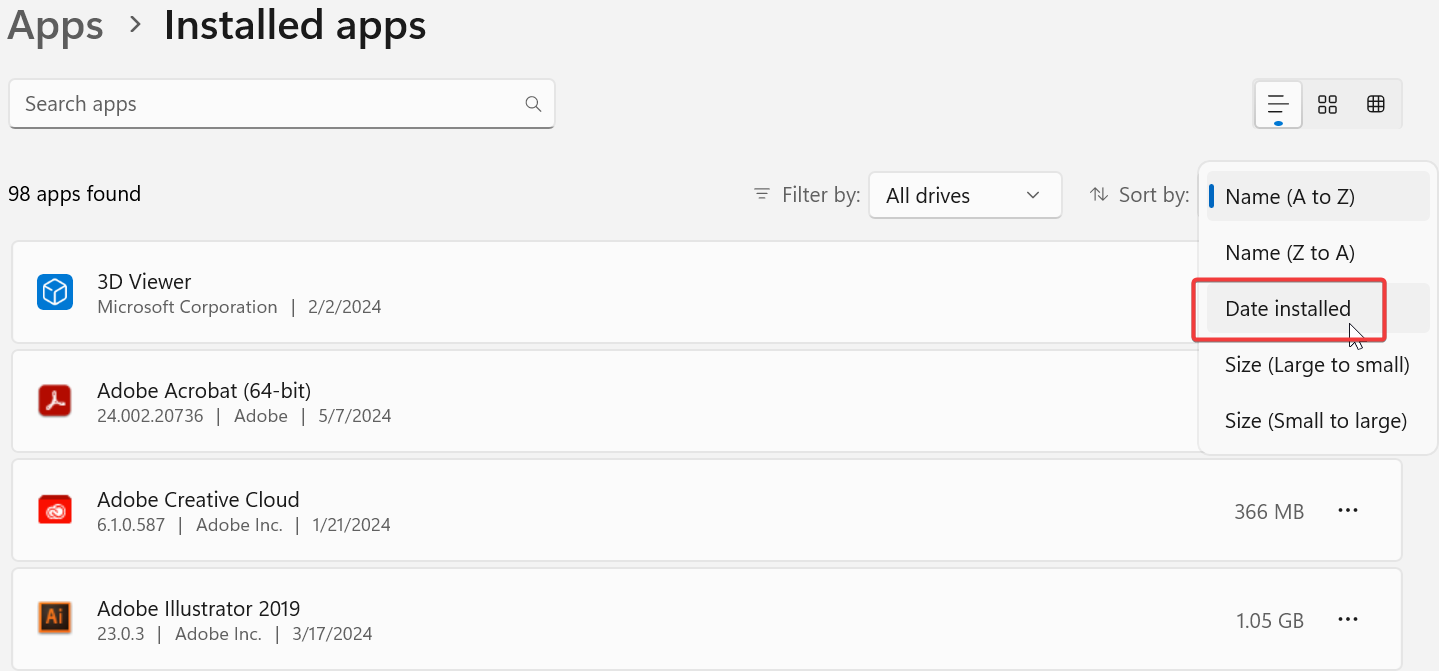Pick Size (Small to large) option
1439x671 pixels.
[1316, 421]
